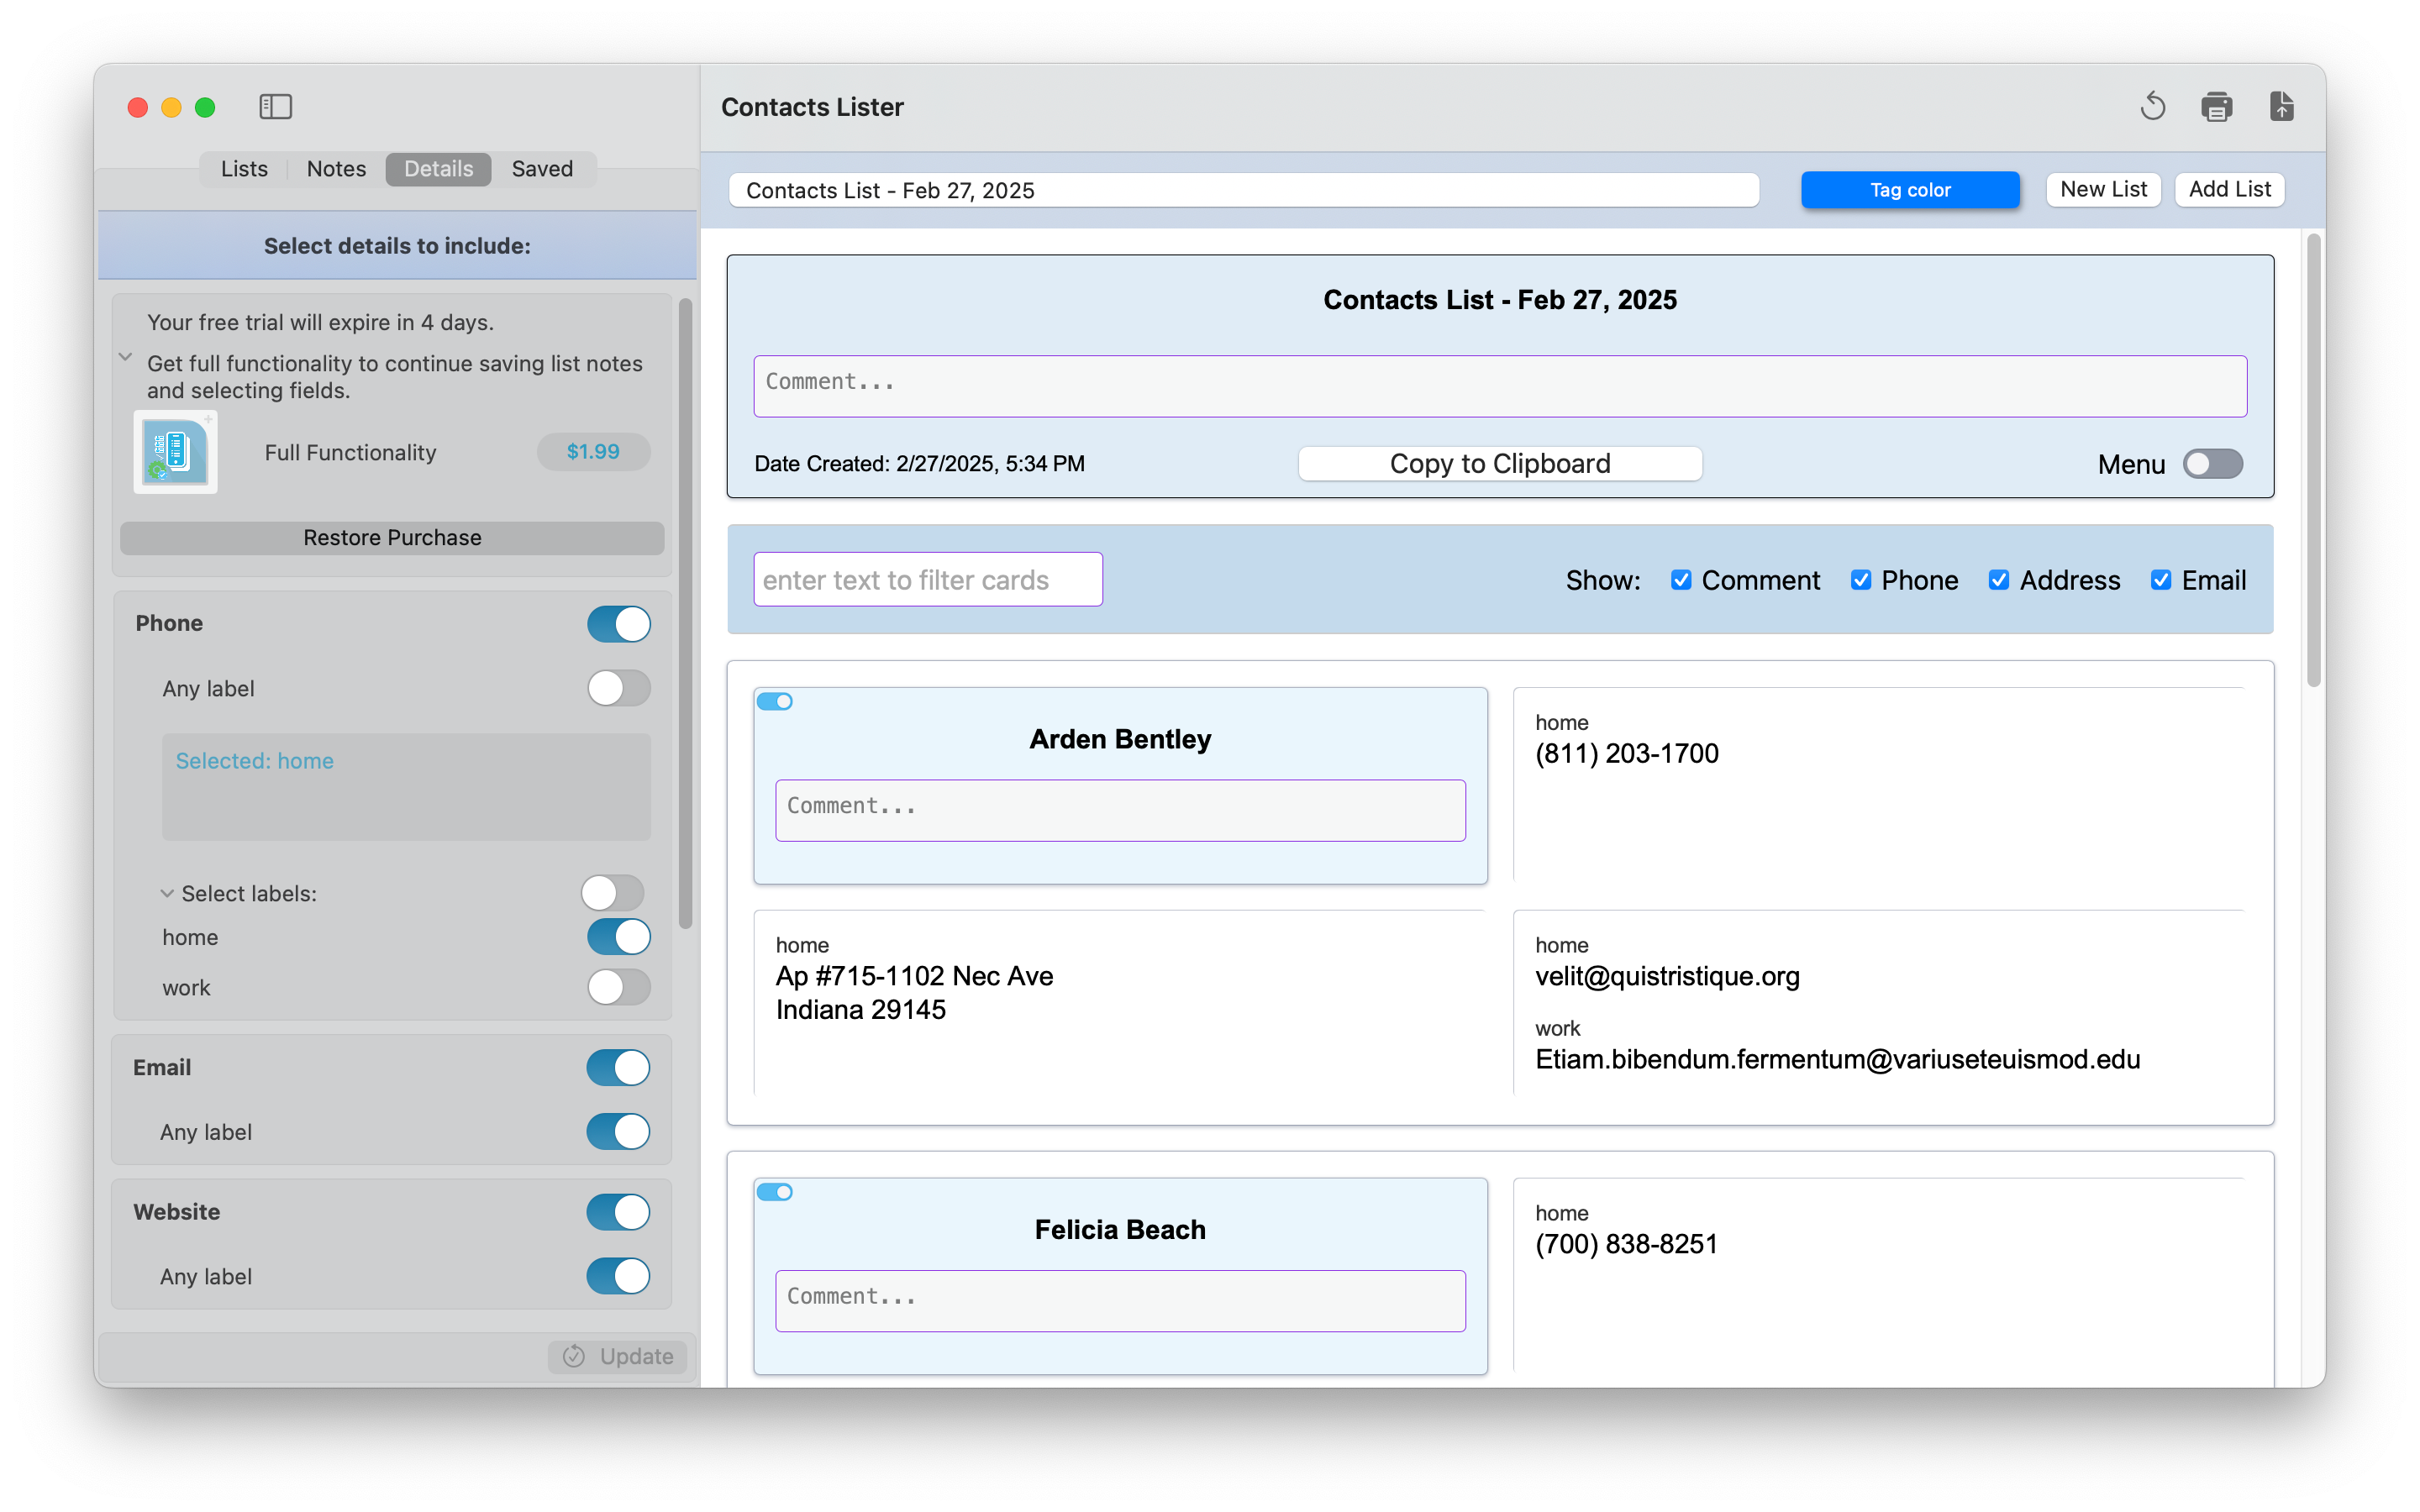Uncheck the Comment show checkbox
2420x1512 pixels.
tap(1681, 580)
